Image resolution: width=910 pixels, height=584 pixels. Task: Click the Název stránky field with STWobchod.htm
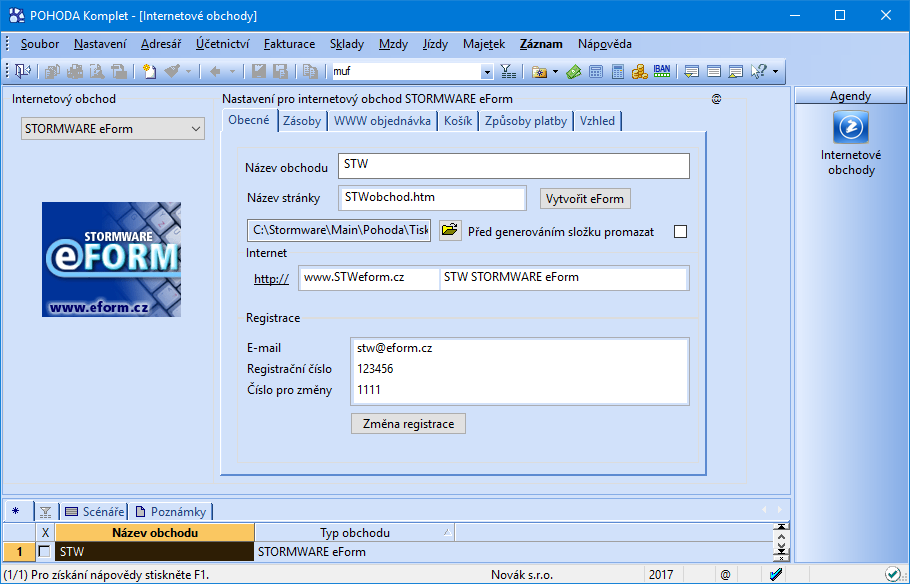(432, 198)
